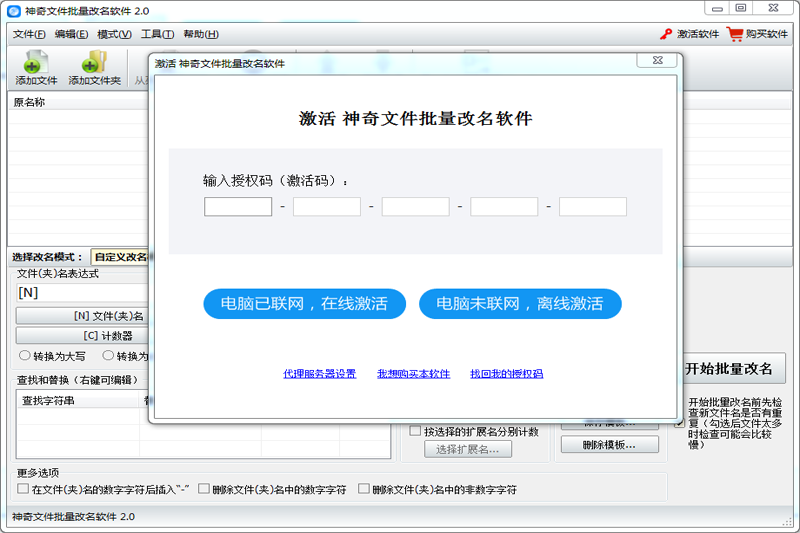Screen dimensions: 800x533
Task: Open the 帮助(H) menu
Action: (201, 34)
